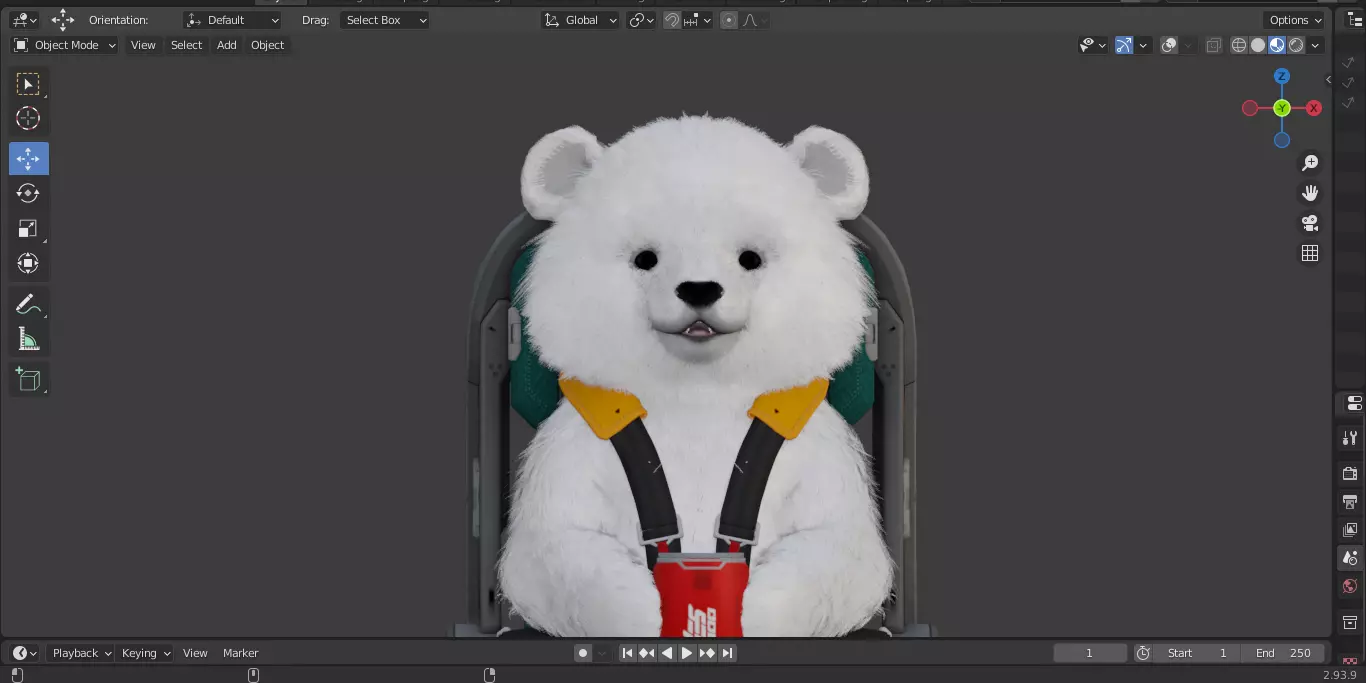The height and width of the screenshot is (683, 1366).
Task: Open Output properties printer tab icon
Action: [x=1350, y=502]
